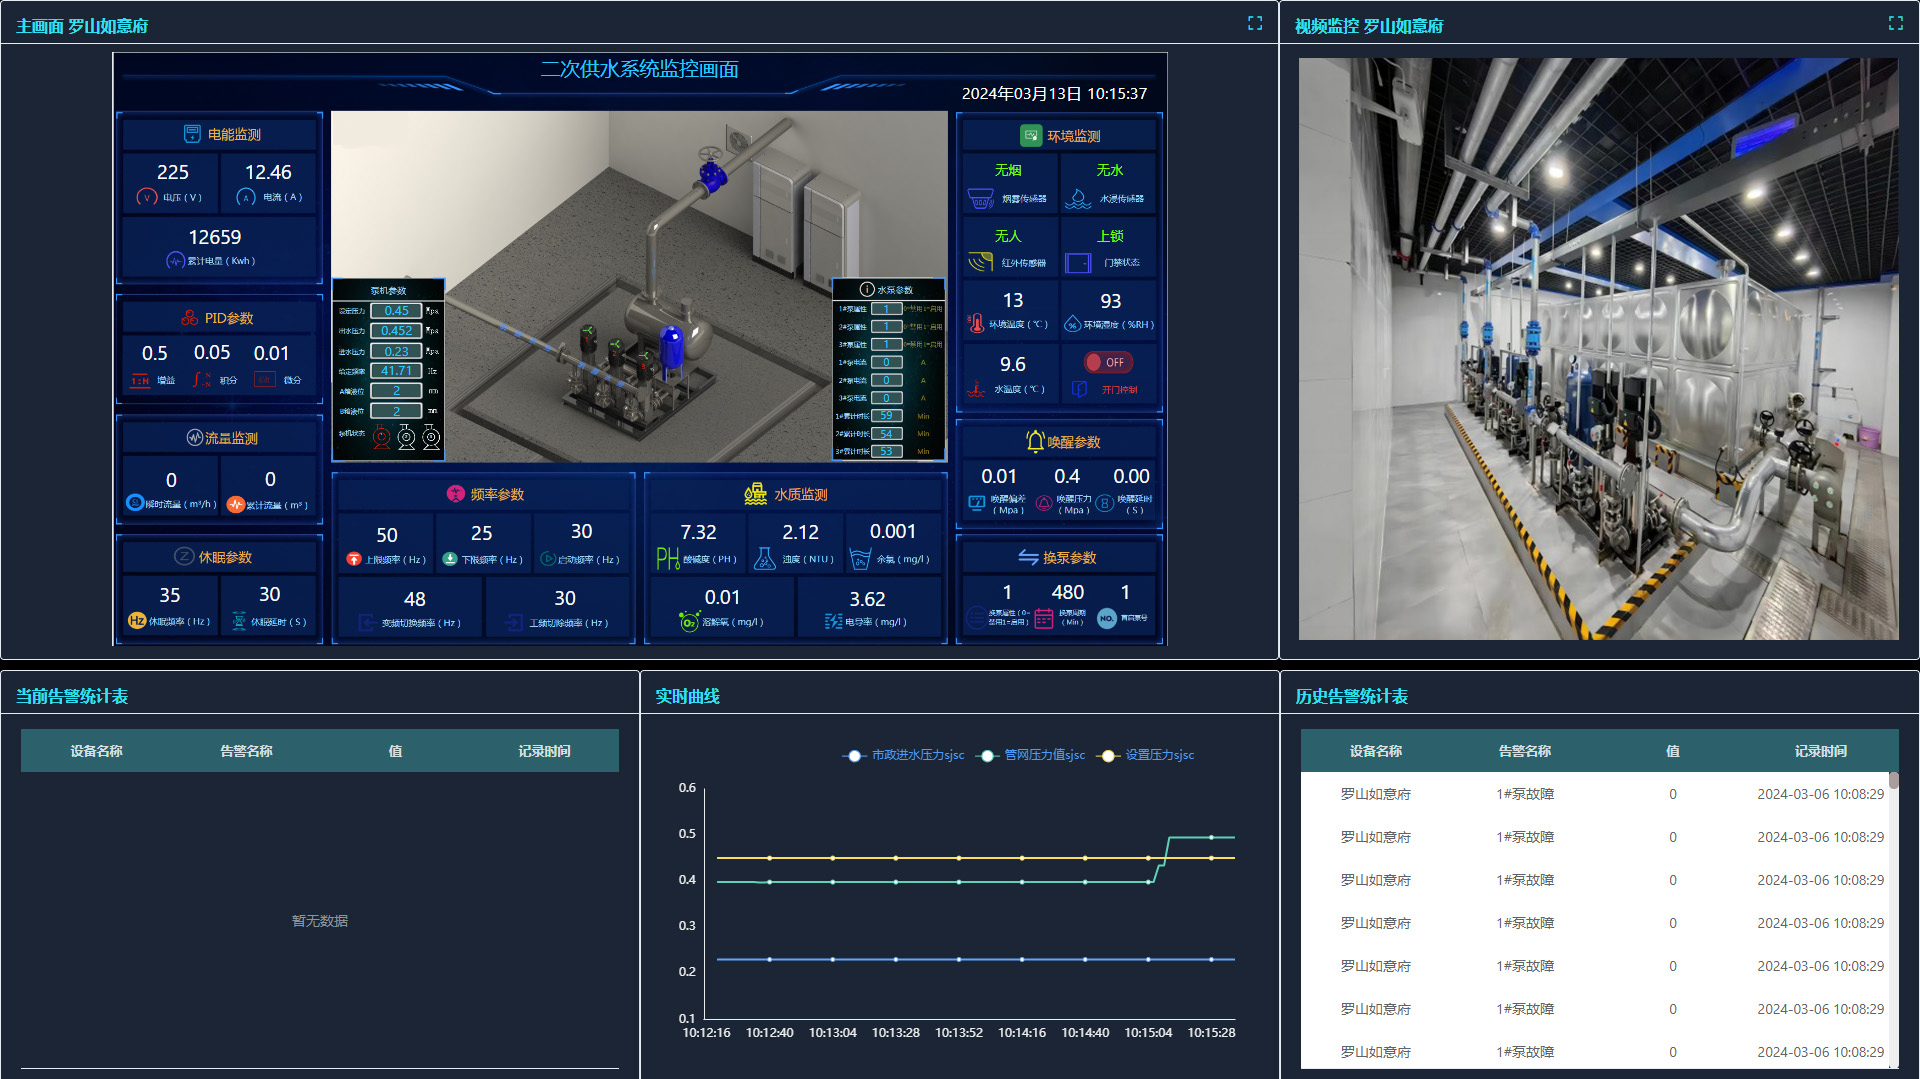This screenshot has height=1079, width=1920.
Task: Click 告警名称 header in 当前告警统计表
Action: pos(246,751)
